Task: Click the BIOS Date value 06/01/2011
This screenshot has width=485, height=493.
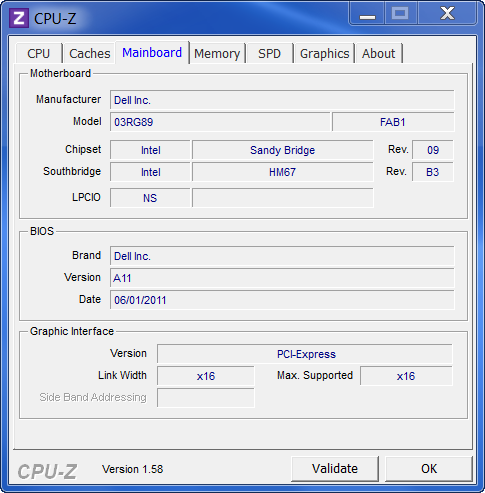Action: pyautogui.click(x=282, y=300)
